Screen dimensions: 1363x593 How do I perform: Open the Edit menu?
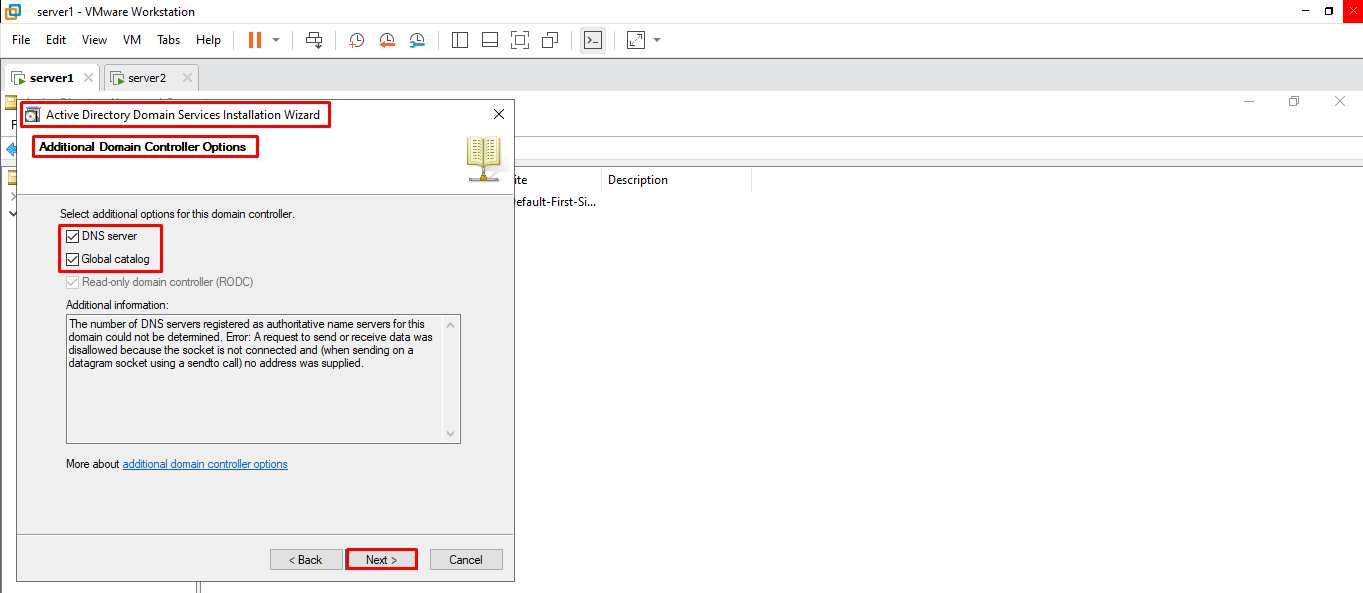[x=56, y=40]
